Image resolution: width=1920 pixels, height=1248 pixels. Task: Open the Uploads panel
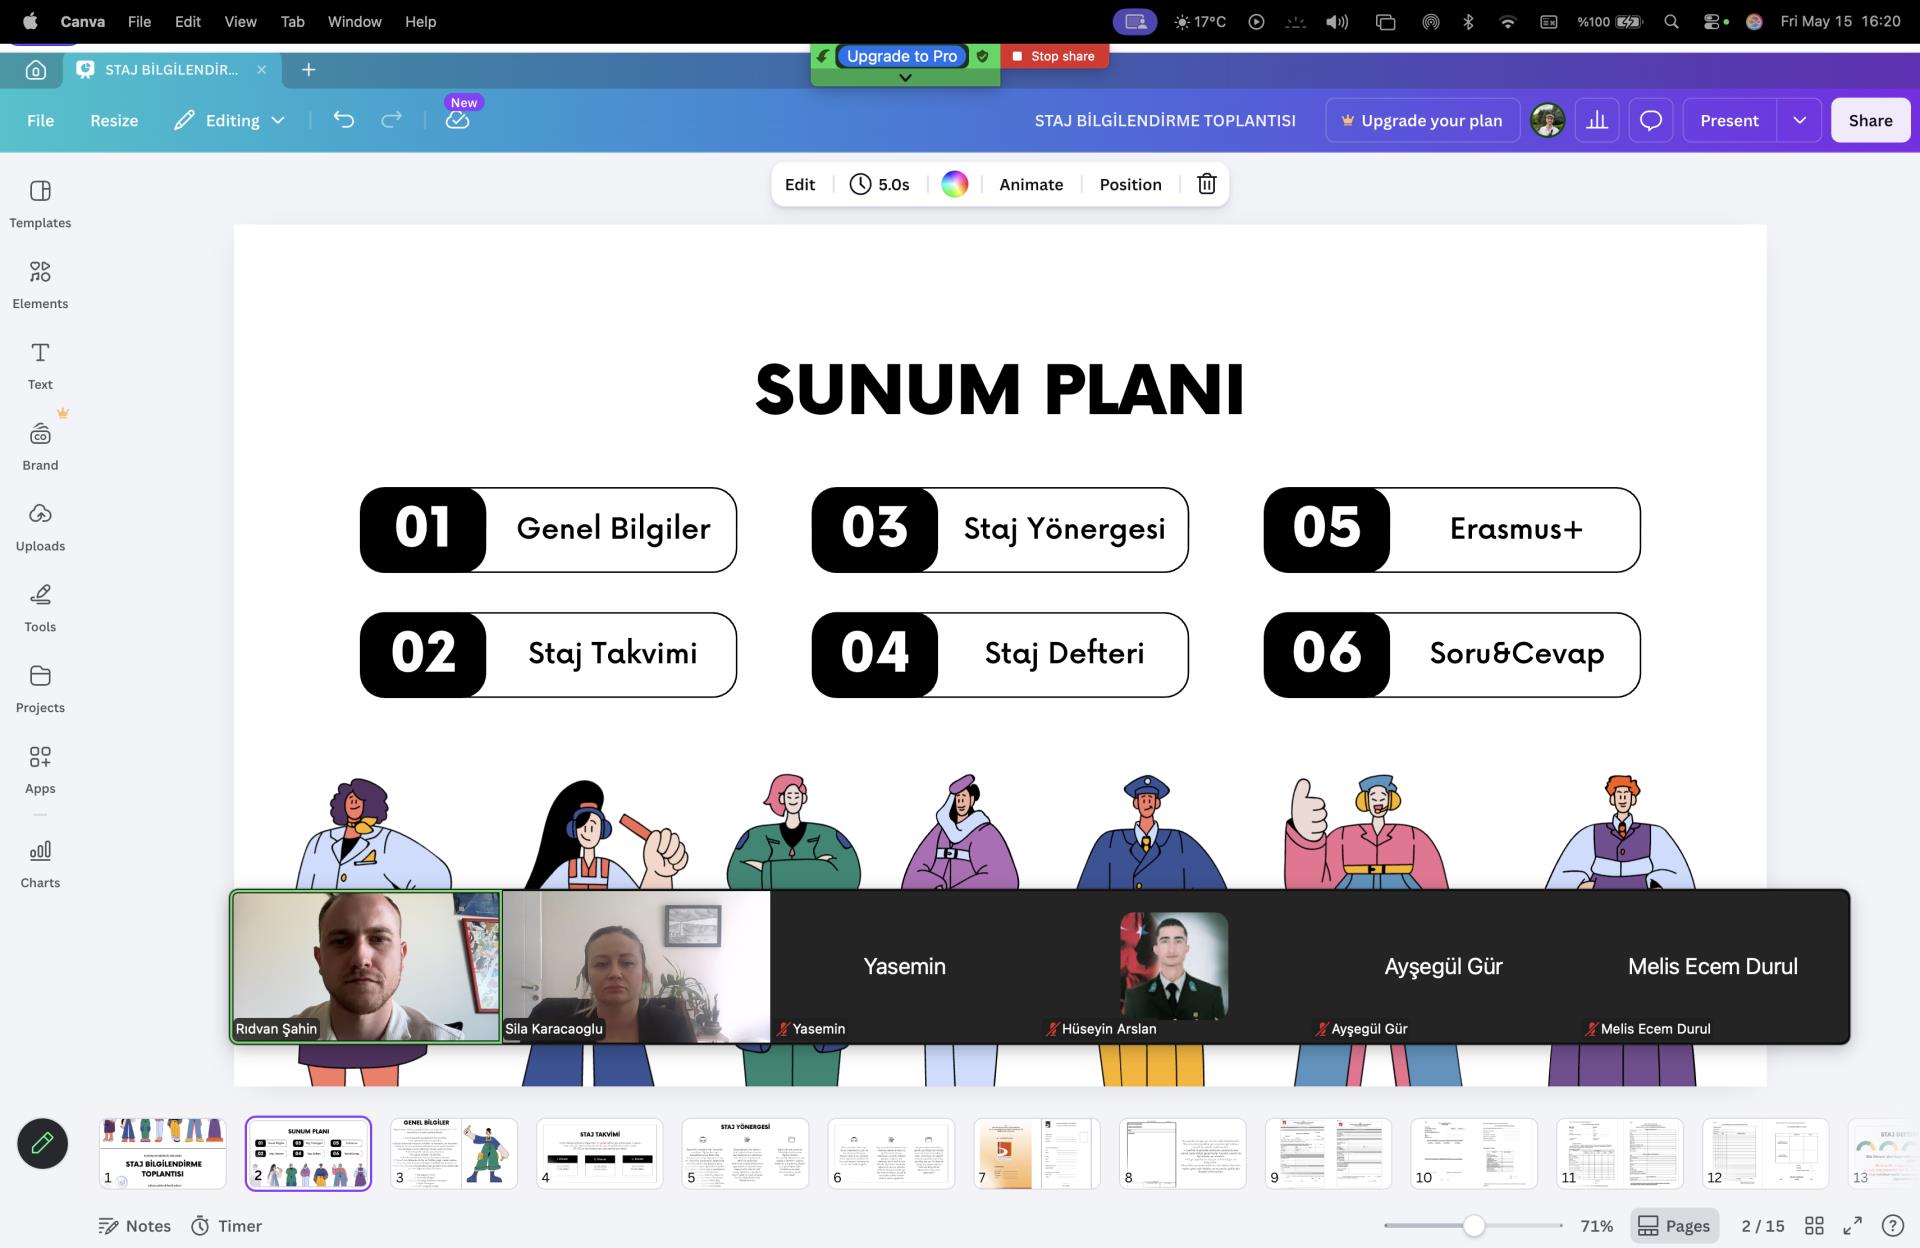pyautogui.click(x=40, y=528)
